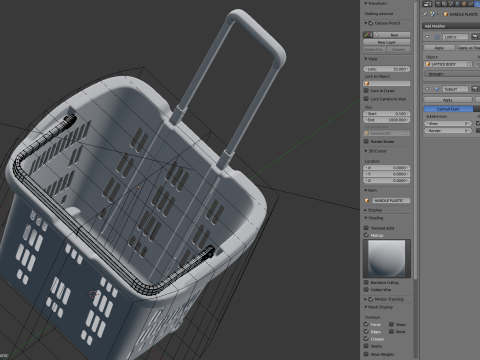Collapse the Item panel
Viewport: 480px width, 360px height.
pos(366,190)
